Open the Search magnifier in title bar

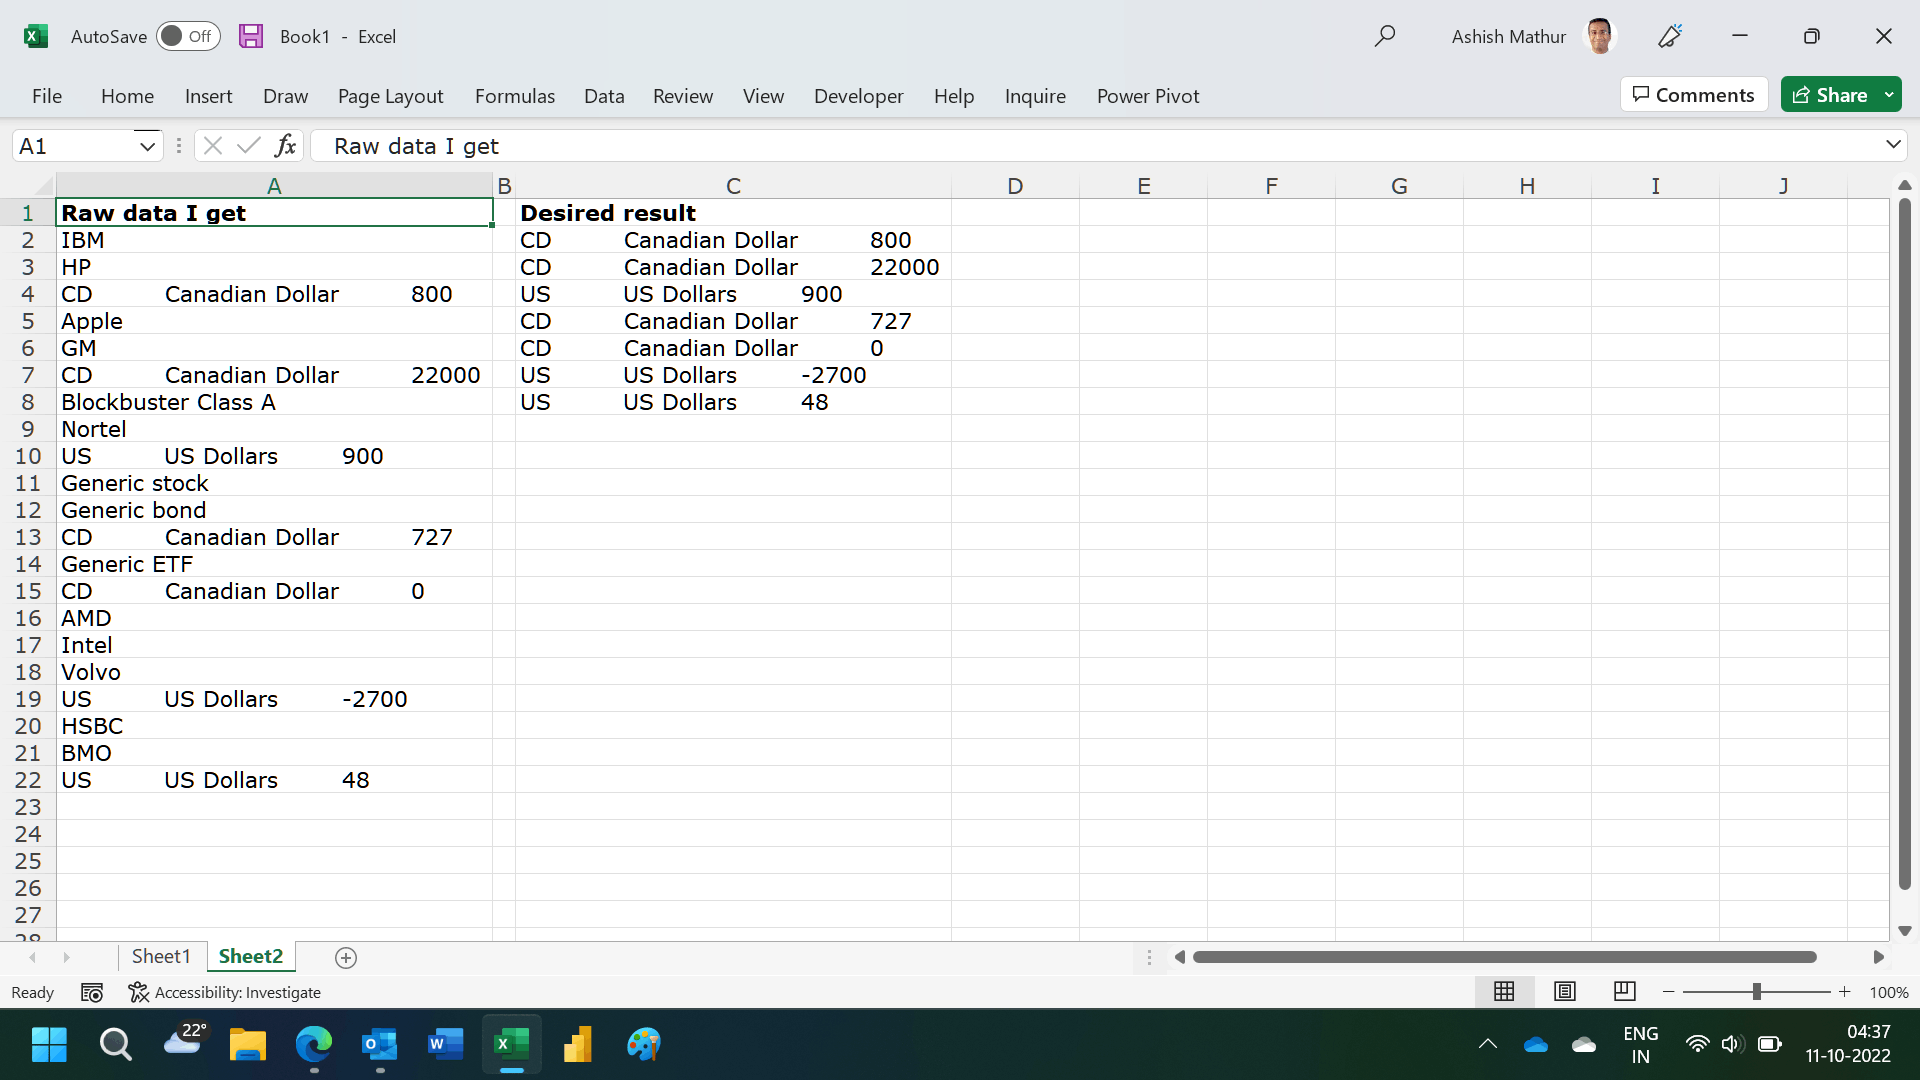[1385, 36]
